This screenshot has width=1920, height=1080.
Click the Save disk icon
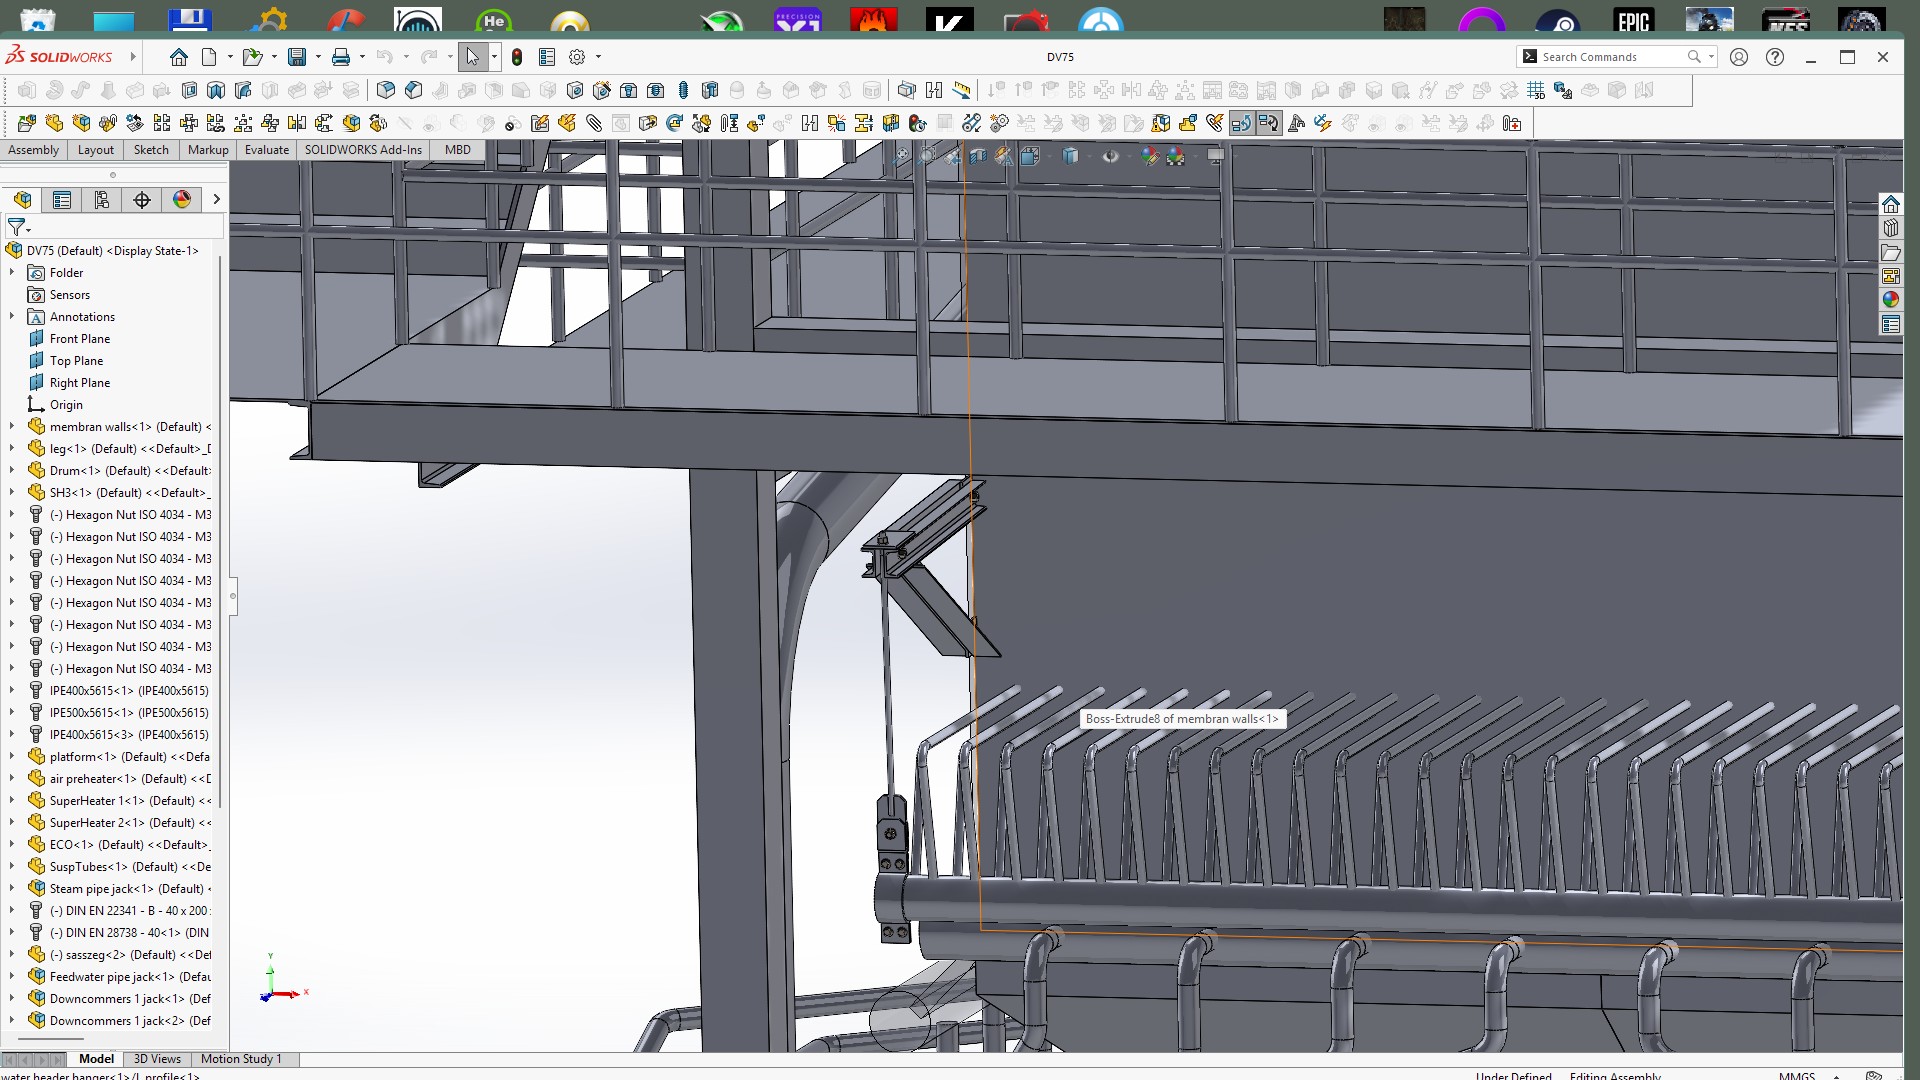pyautogui.click(x=297, y=57)
